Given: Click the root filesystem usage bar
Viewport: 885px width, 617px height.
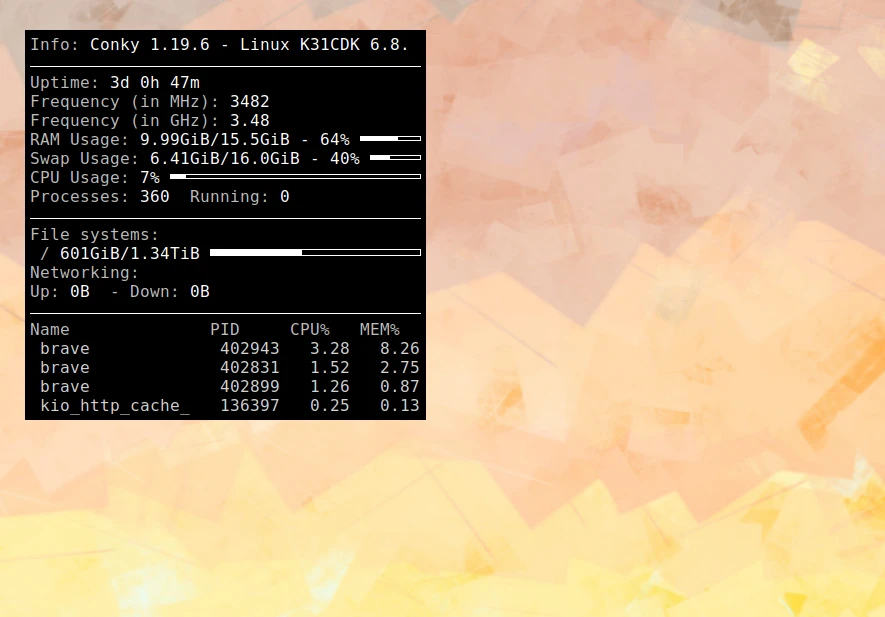Looking at the screenshot, I should [315, 253].
